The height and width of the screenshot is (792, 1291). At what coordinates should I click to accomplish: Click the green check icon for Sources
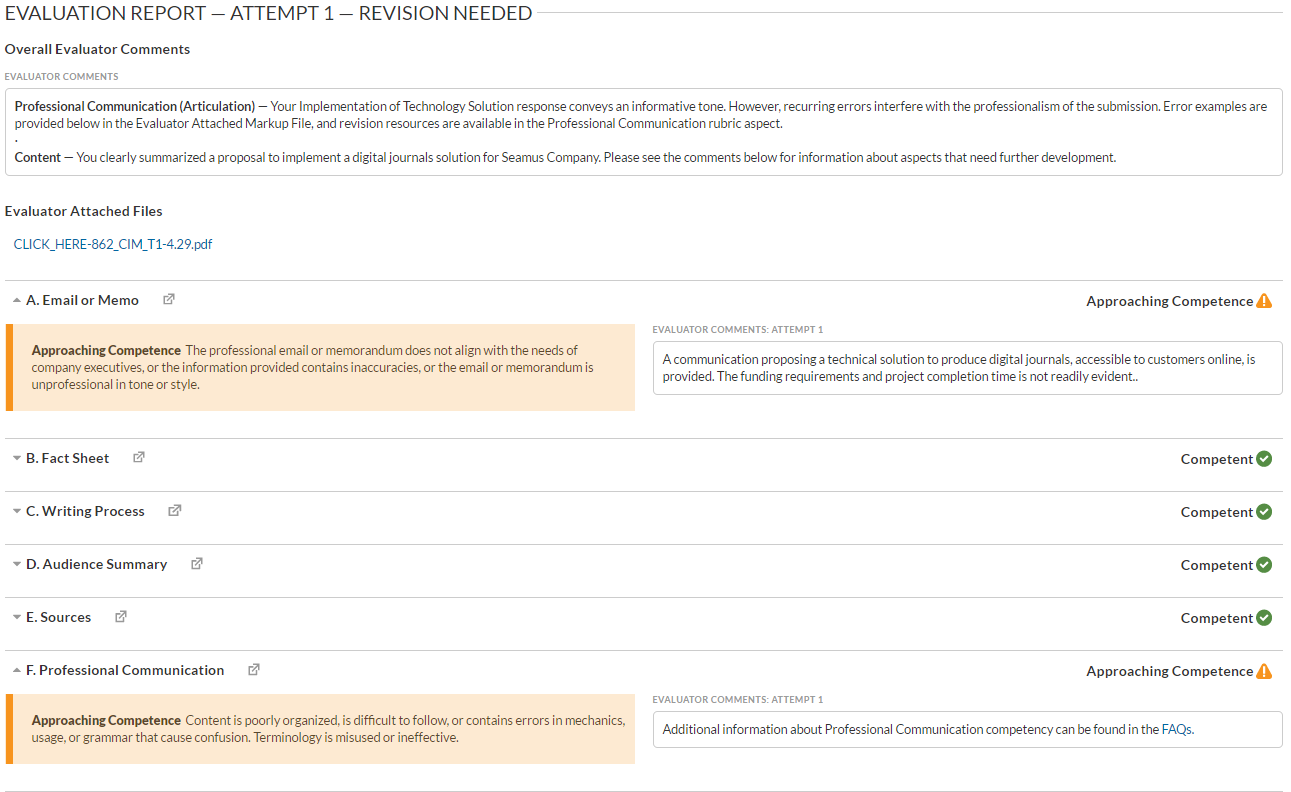(1264, 618)
